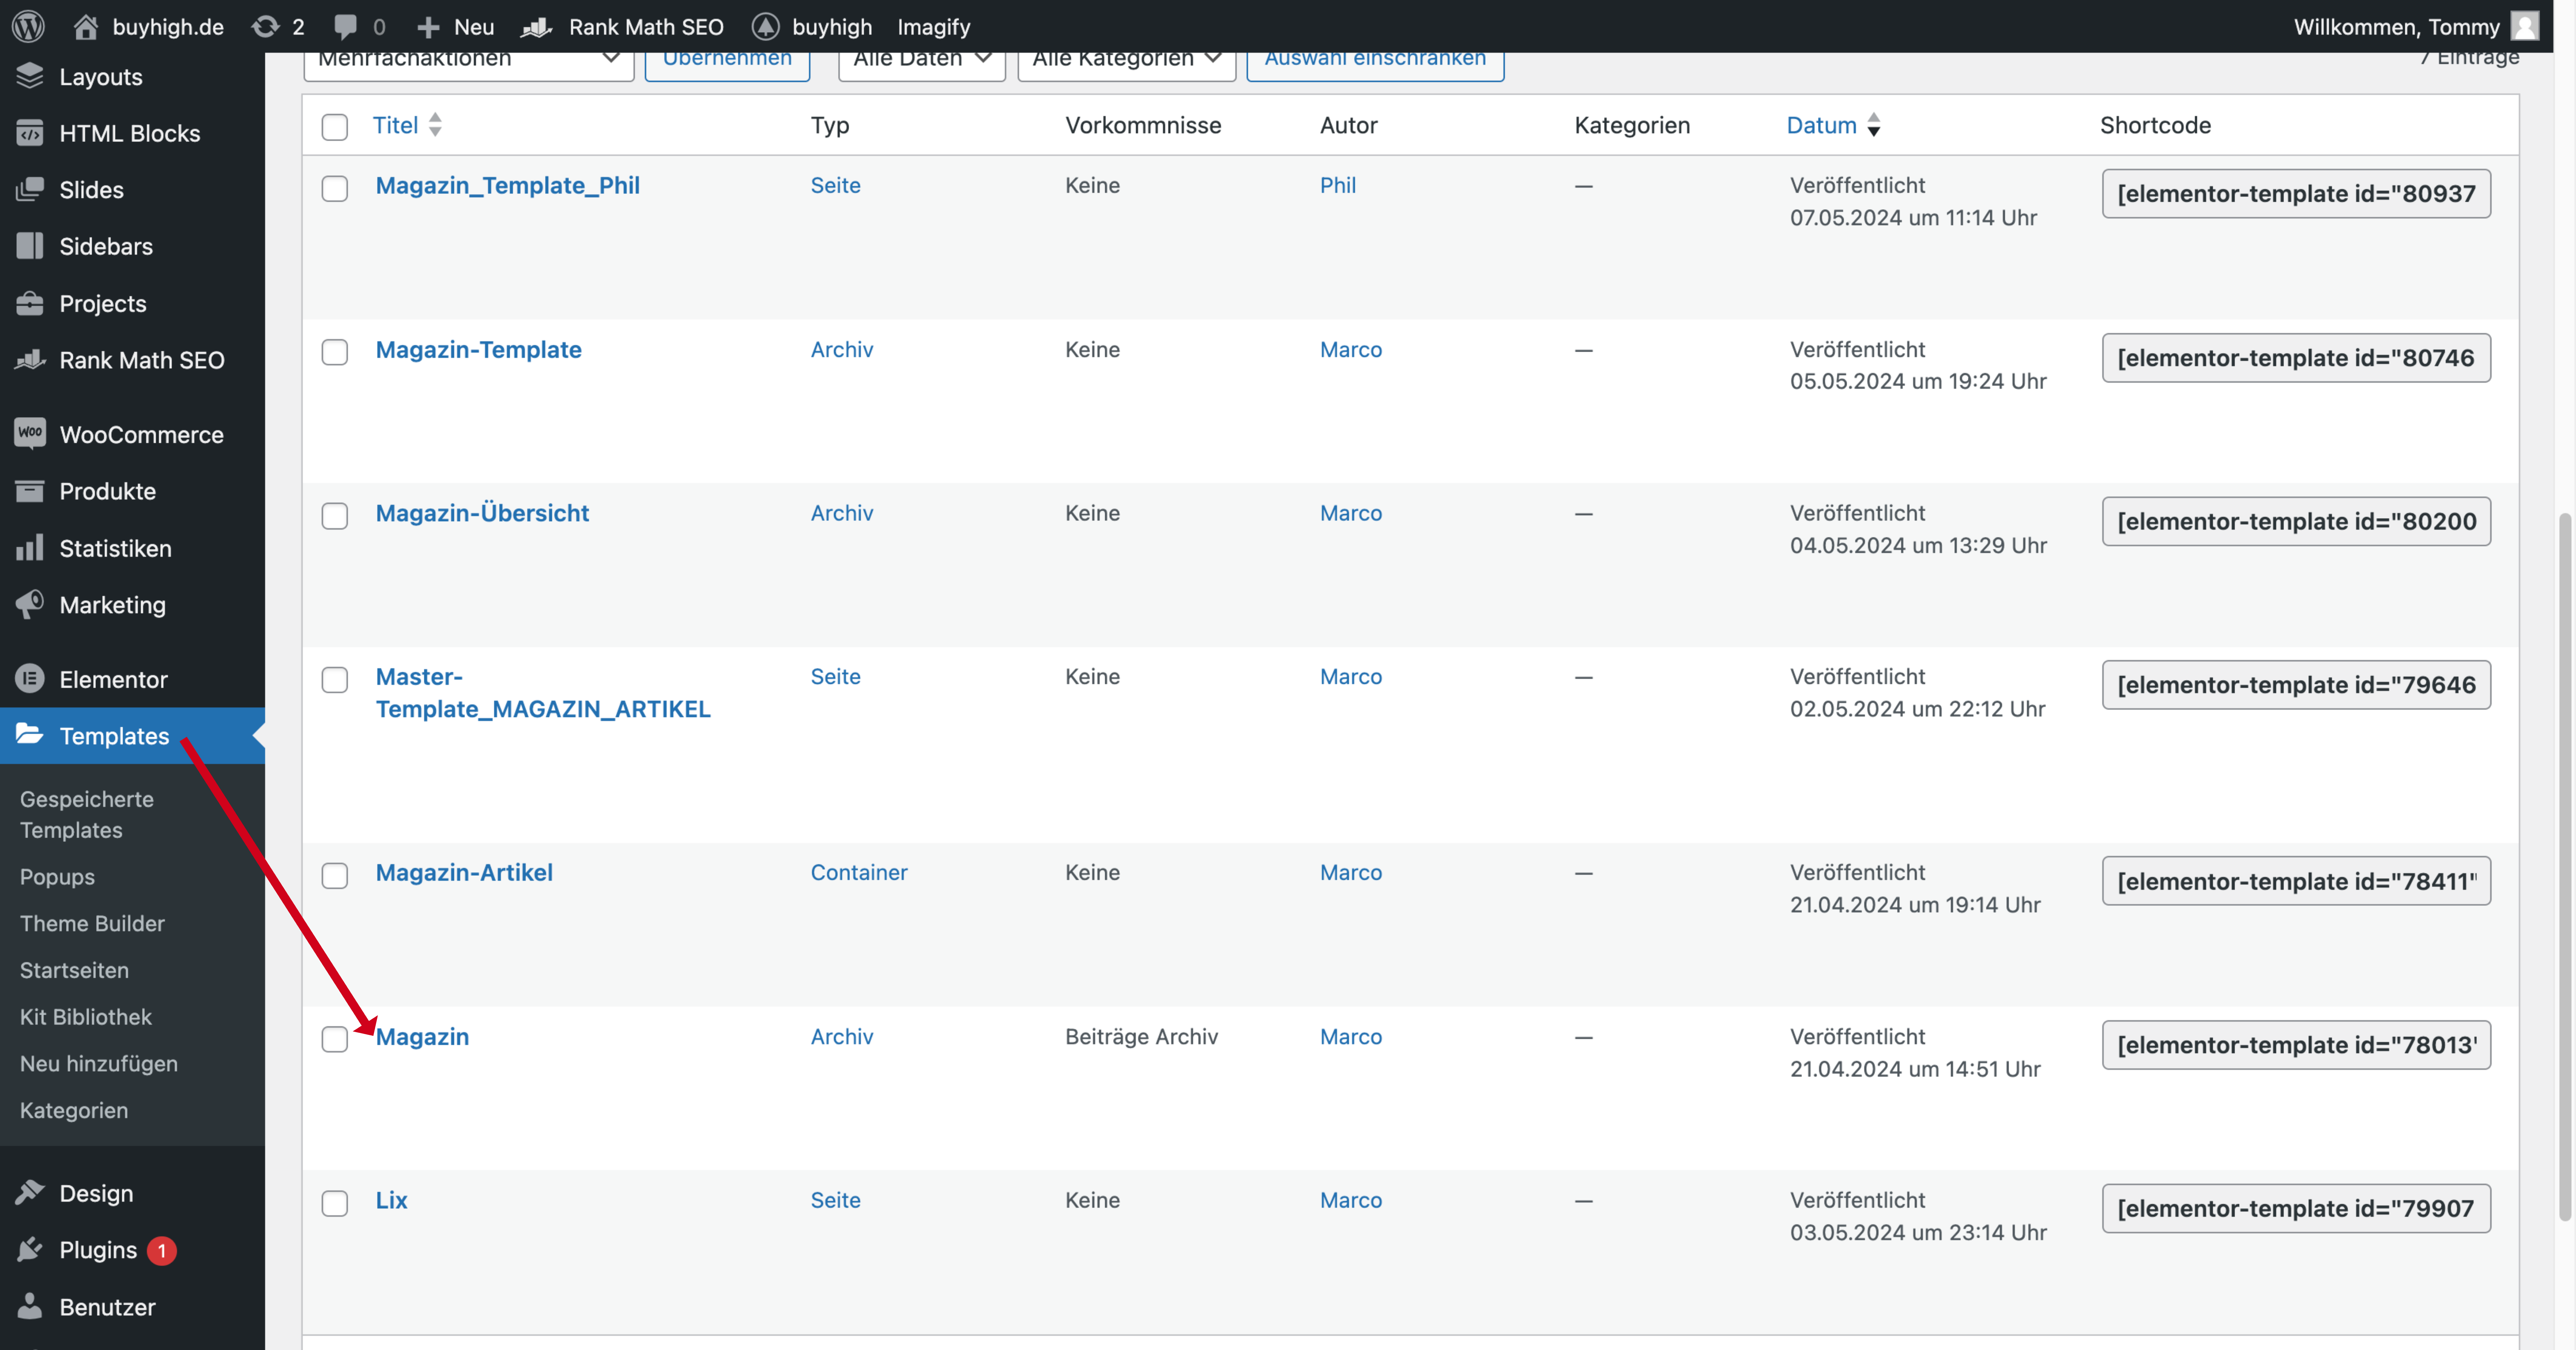
Task: Check the Magazin-Übersicht row checkbox
Action: (335, 516)
